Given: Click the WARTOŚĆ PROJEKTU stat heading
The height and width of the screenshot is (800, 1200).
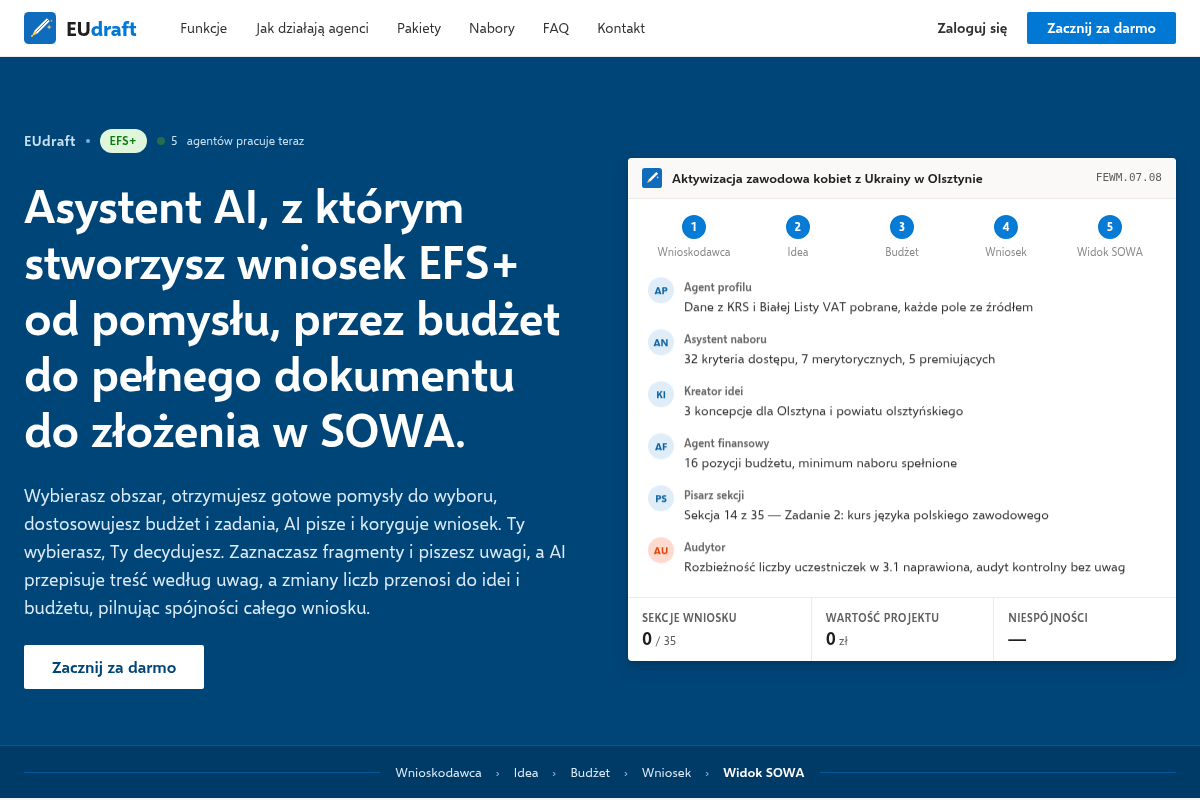Looking at the screenshot, I should 882,618.
